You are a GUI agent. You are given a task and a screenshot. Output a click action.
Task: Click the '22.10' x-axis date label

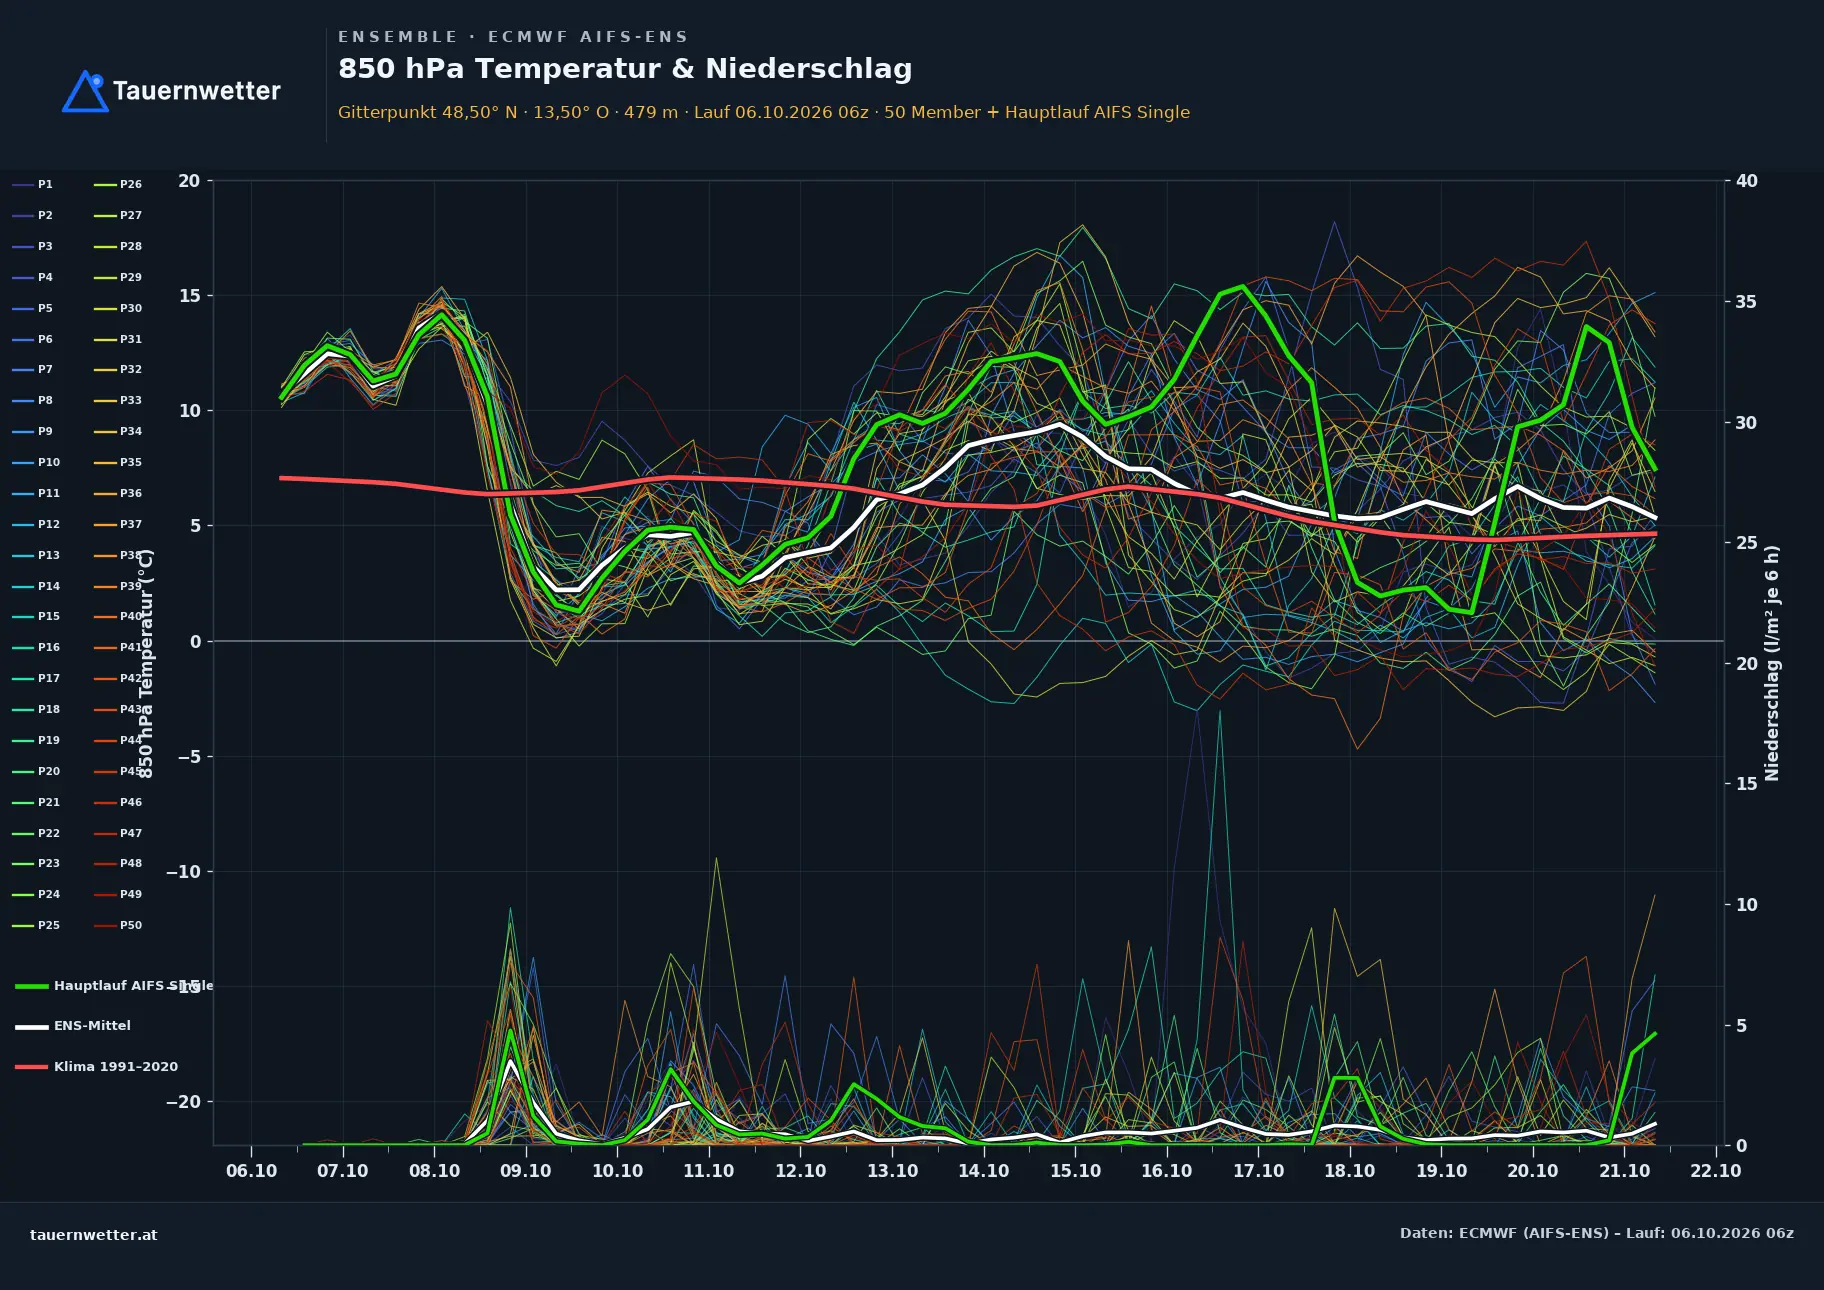[x=1716, y=1171]
